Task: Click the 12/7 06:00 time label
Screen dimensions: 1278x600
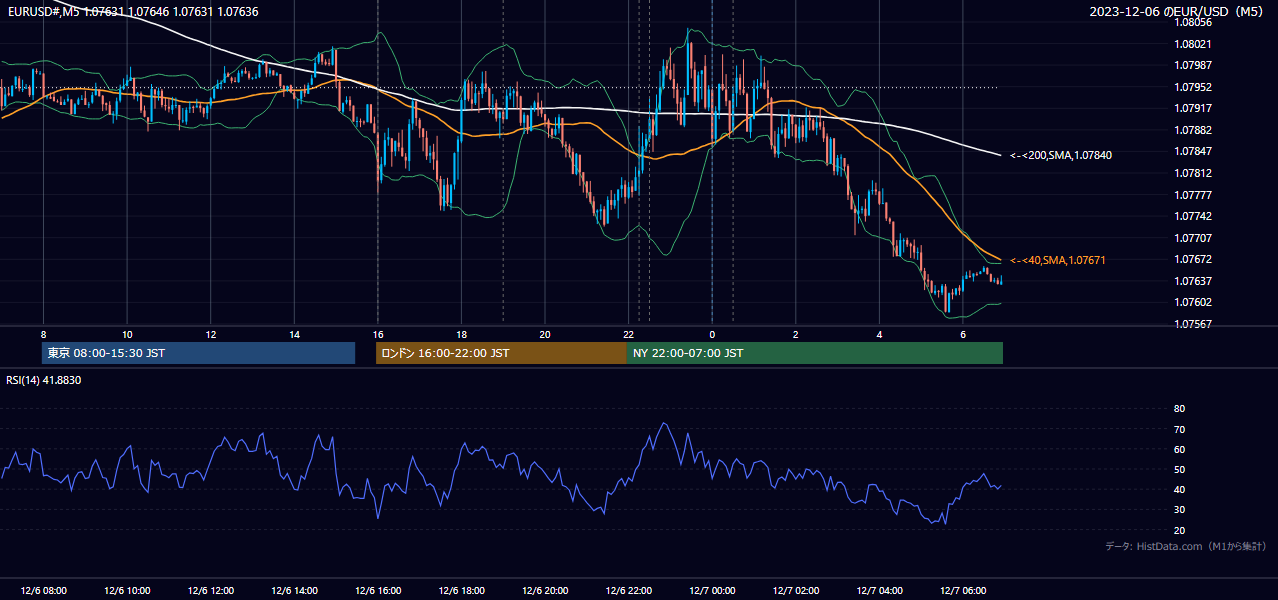Action: pos(963,591)
